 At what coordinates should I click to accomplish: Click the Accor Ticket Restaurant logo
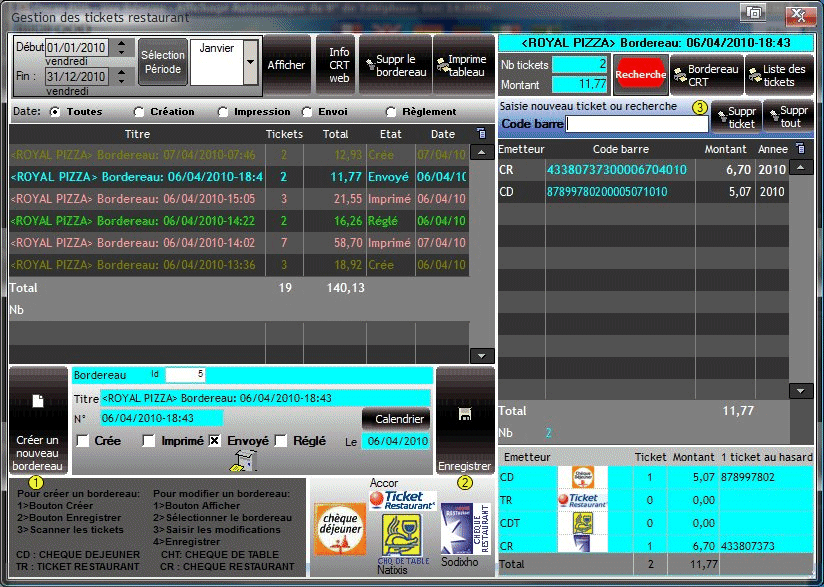pos(402,500)
